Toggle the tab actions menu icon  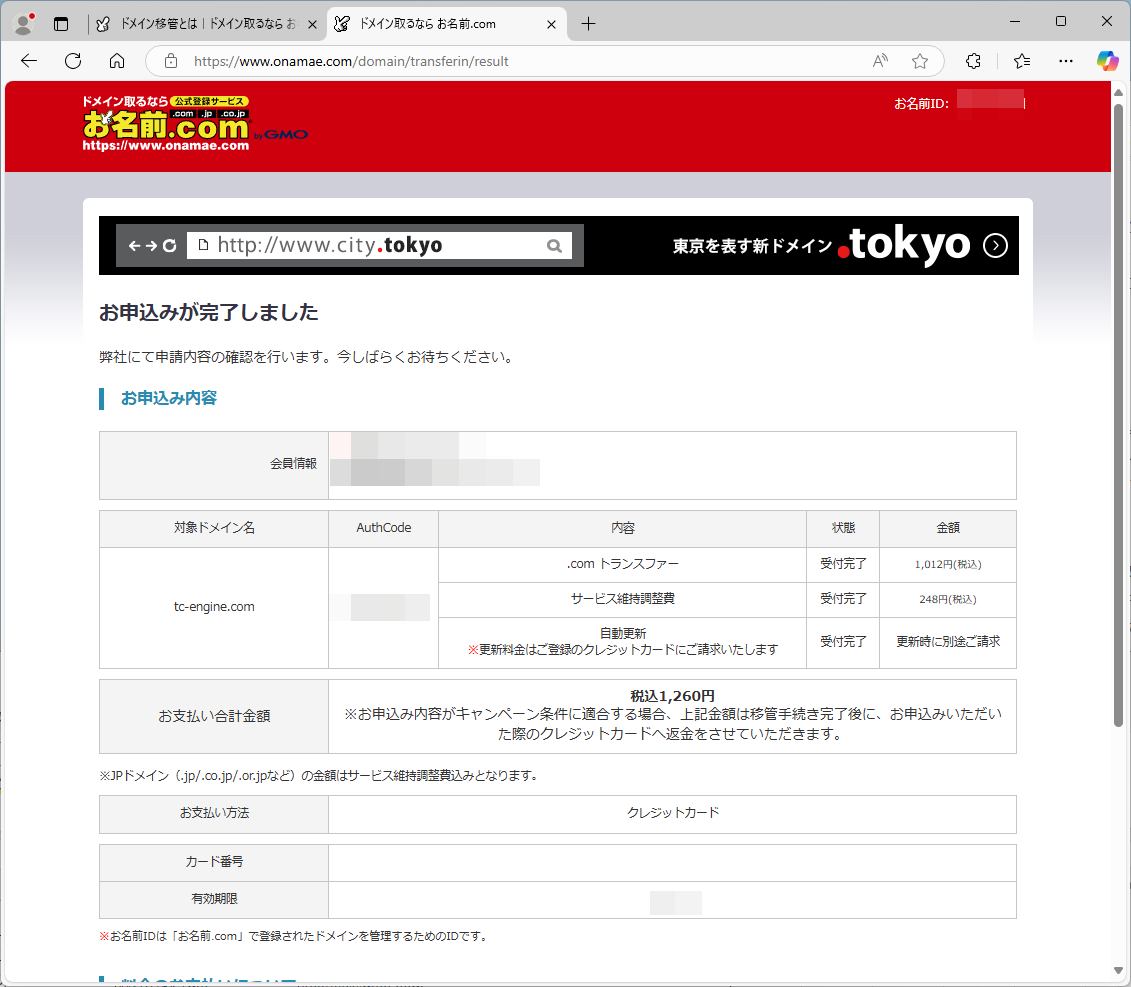[x=61, y=23]
